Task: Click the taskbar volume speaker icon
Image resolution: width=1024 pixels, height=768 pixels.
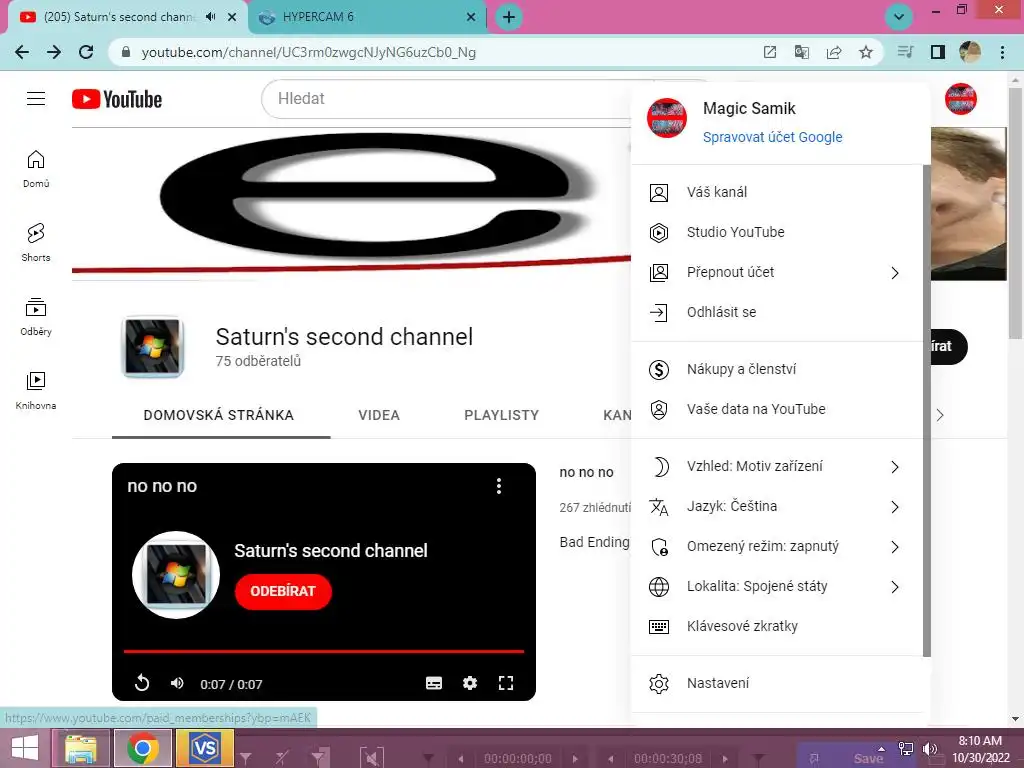Action: [930, 748]
